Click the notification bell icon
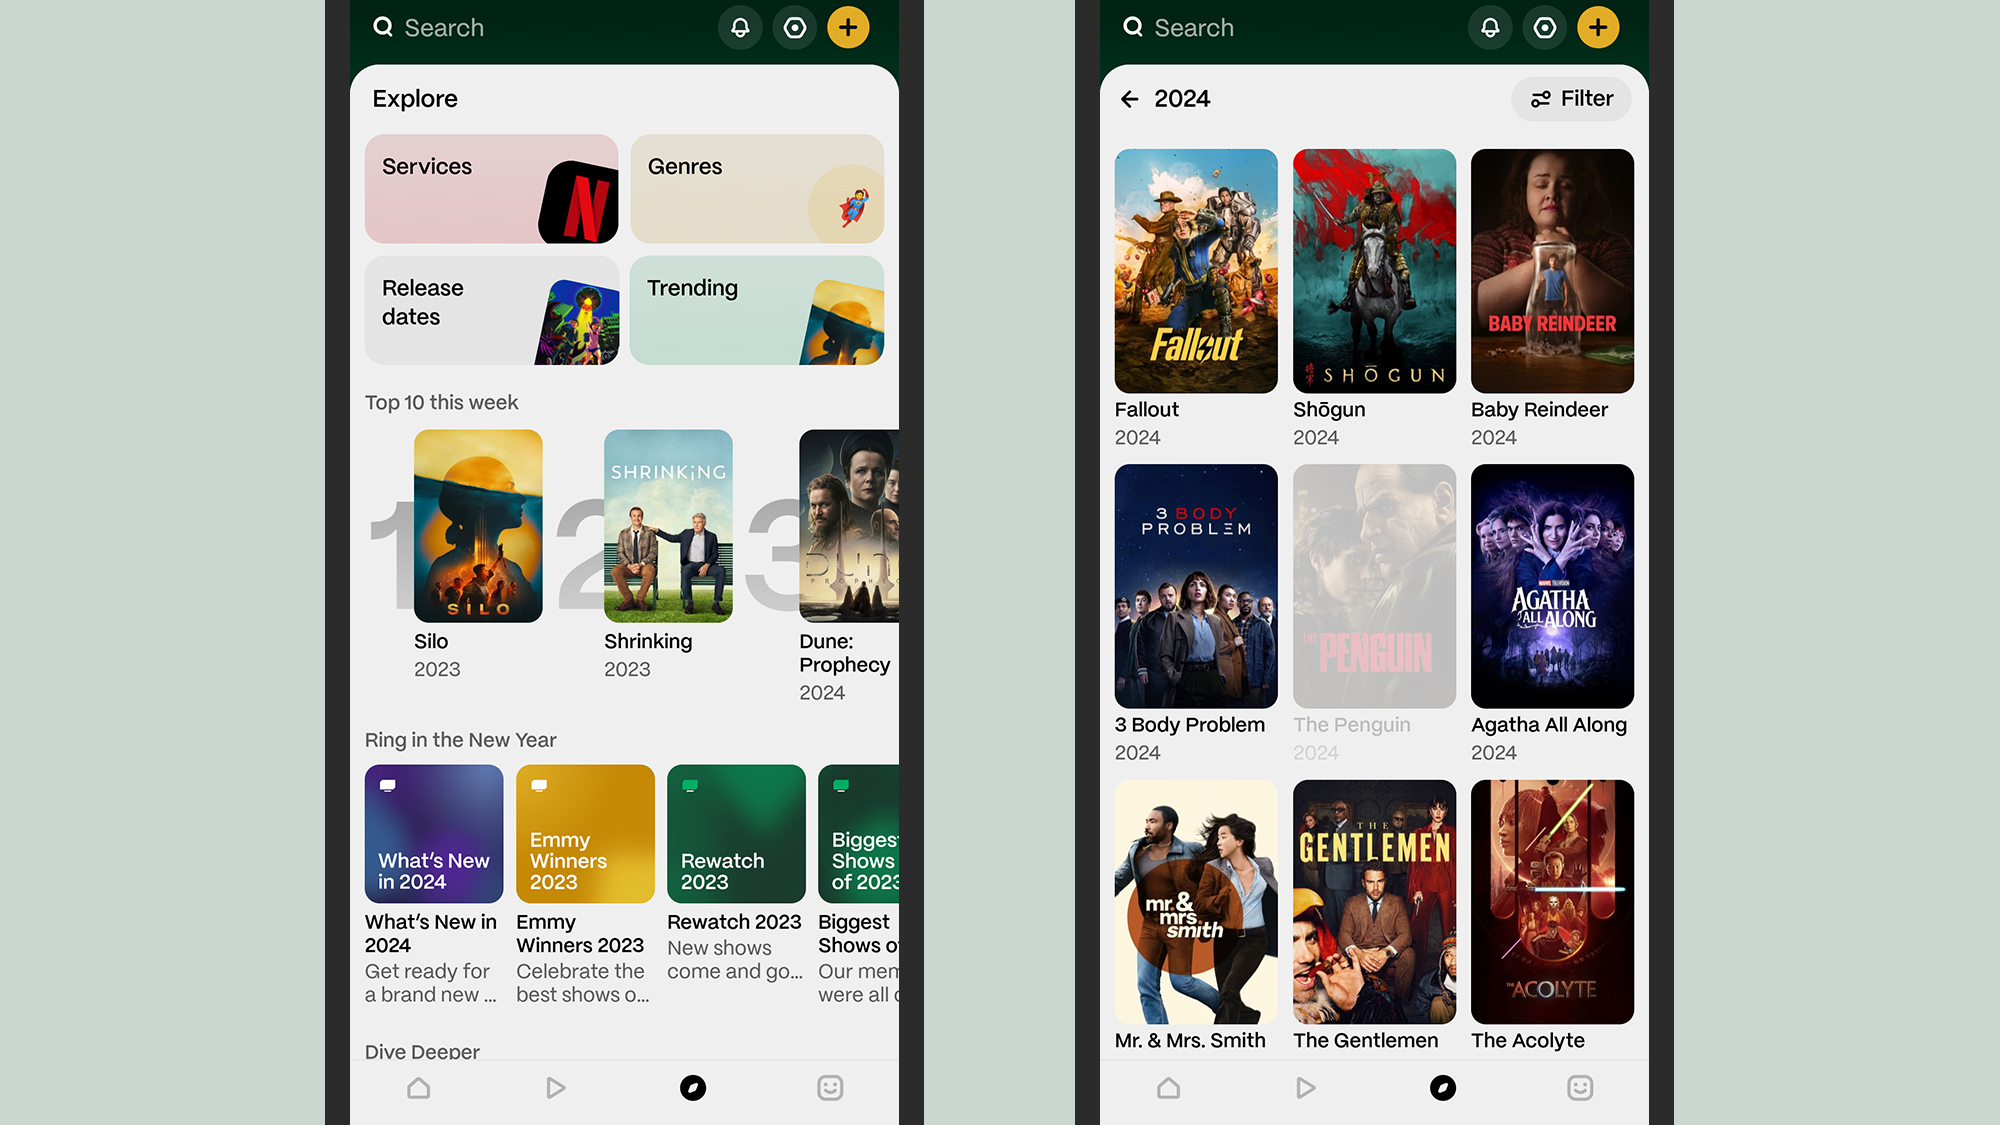Viewport: 2000px width, 1125px height. 742,27
